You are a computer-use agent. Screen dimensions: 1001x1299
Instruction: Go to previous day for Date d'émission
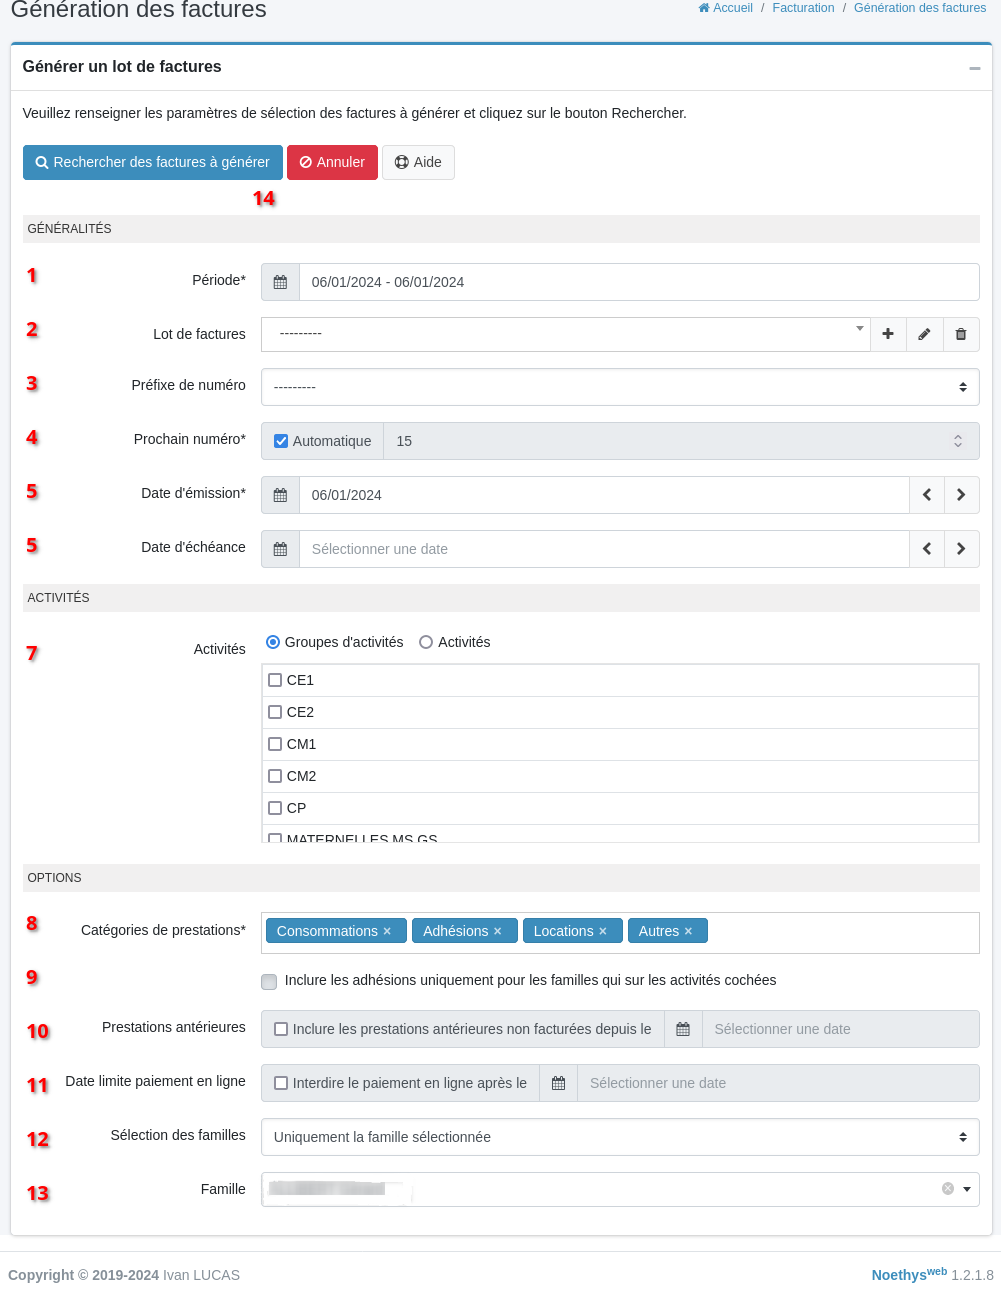point(927,495)
